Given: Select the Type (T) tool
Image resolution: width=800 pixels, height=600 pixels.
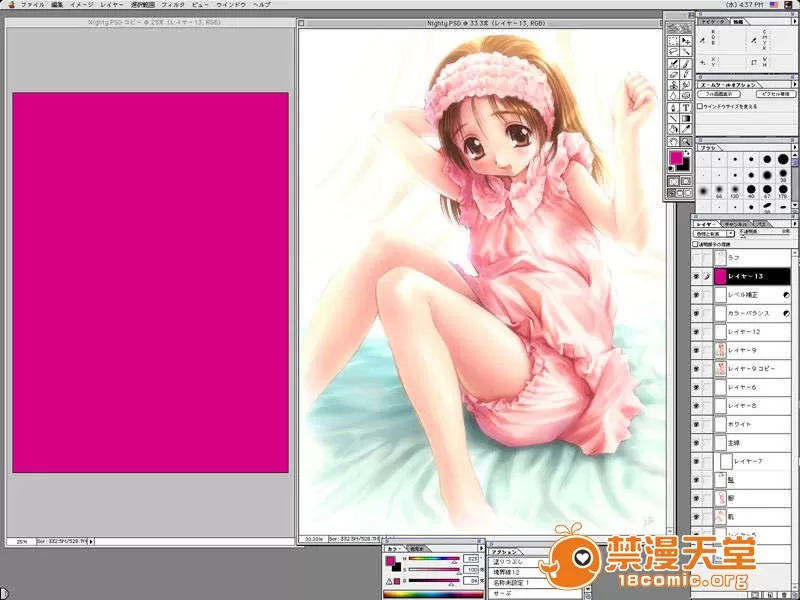Looking at the screenshot, I should point(687,107).
